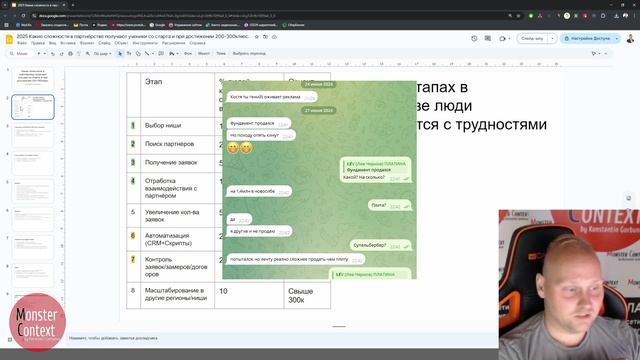
Task: Activate the paint format tool
Action: tap(79, 53)
